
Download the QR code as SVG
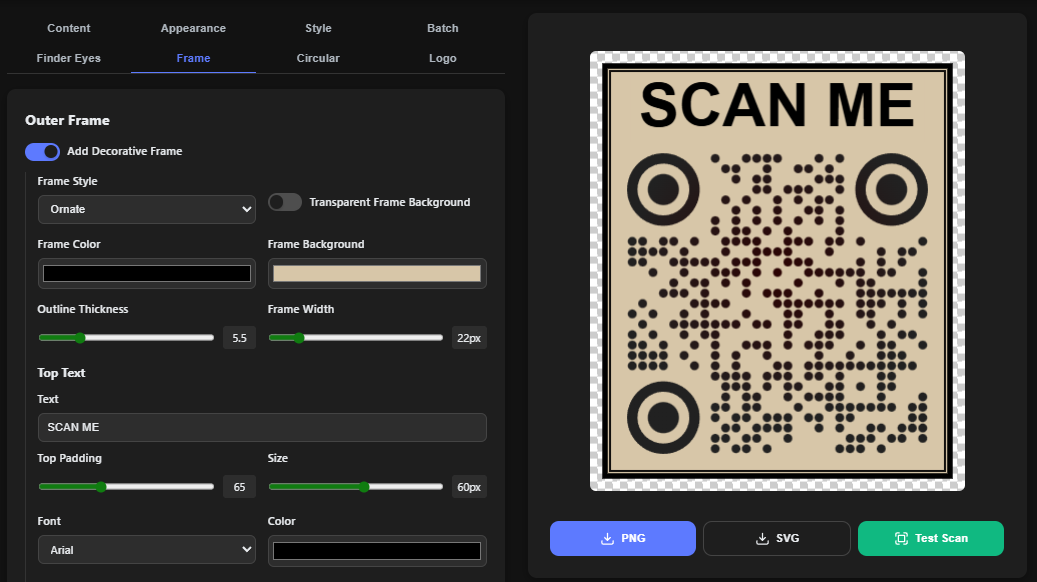point(777,538)
